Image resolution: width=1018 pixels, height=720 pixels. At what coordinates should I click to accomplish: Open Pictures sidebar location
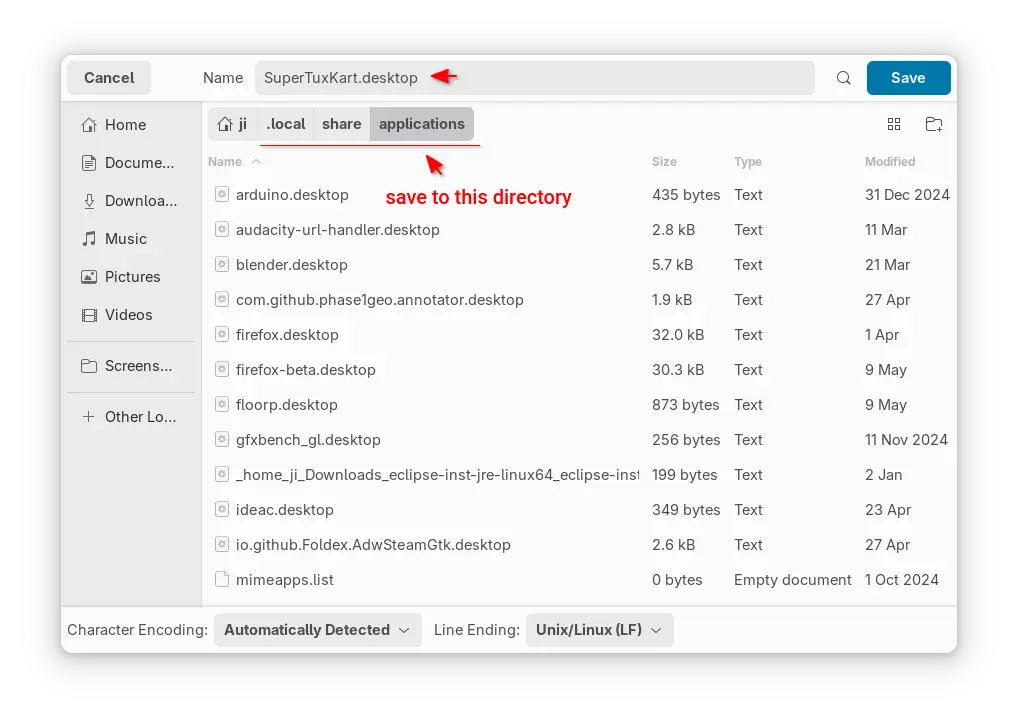(x=131, y=277)
